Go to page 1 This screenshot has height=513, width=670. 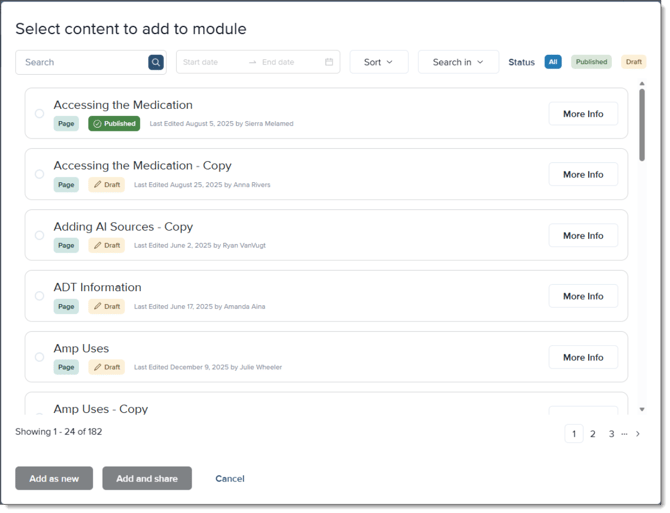tap(574, 434)
